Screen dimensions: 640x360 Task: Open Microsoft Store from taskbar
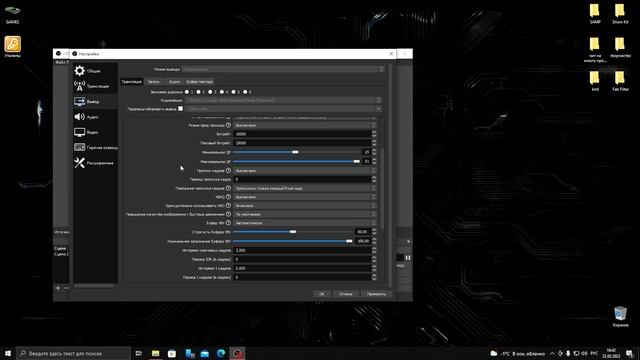172,353
